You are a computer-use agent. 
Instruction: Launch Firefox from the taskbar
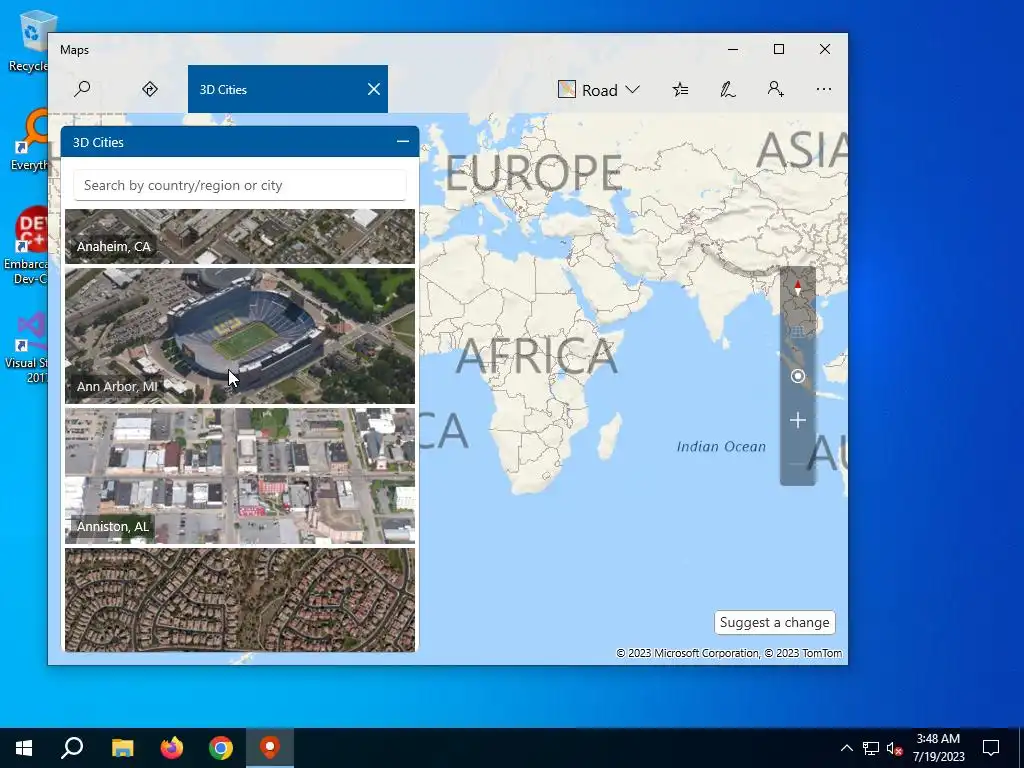[172, 748]
